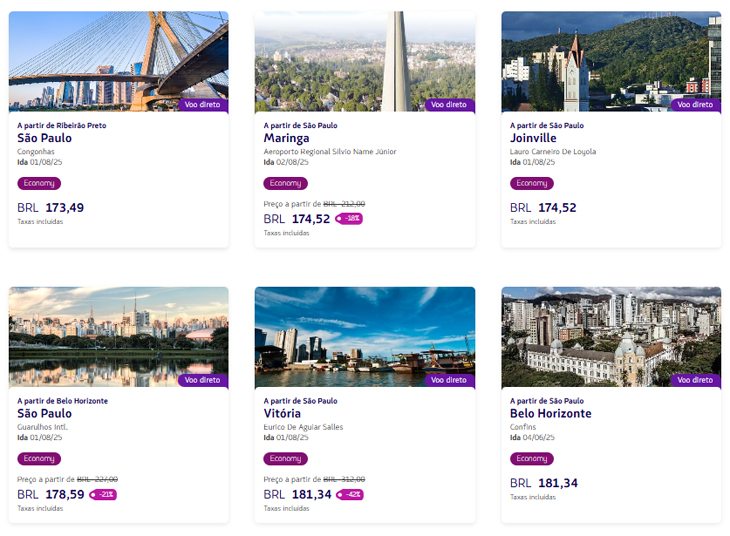Select the Joinville destination title

point(533,138)
